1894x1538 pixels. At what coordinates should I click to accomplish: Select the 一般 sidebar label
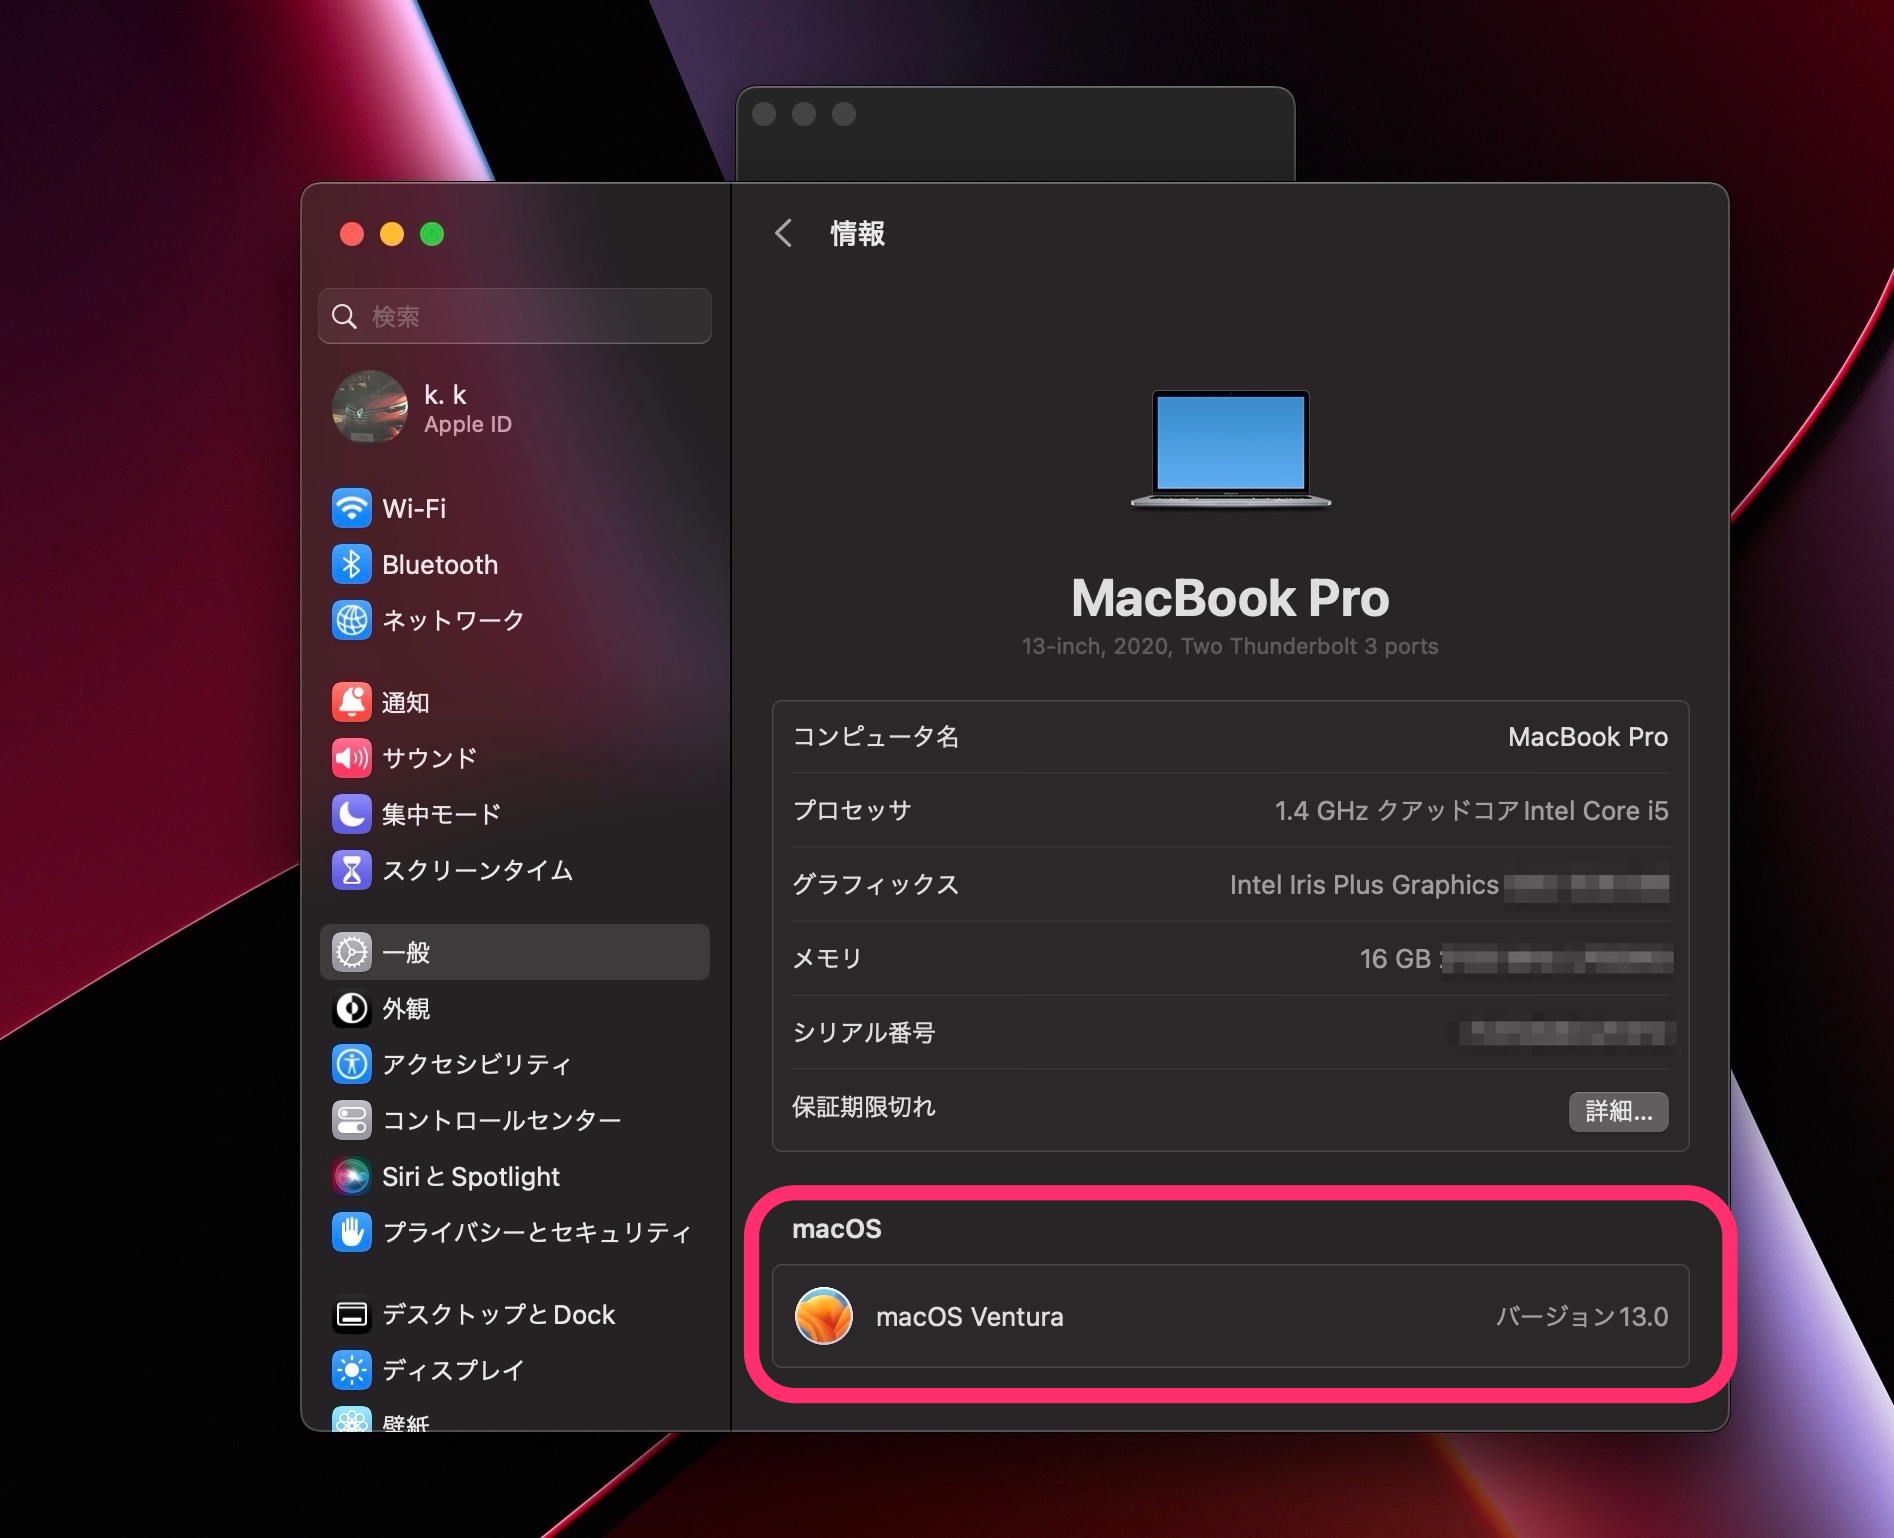pos(406,952)
